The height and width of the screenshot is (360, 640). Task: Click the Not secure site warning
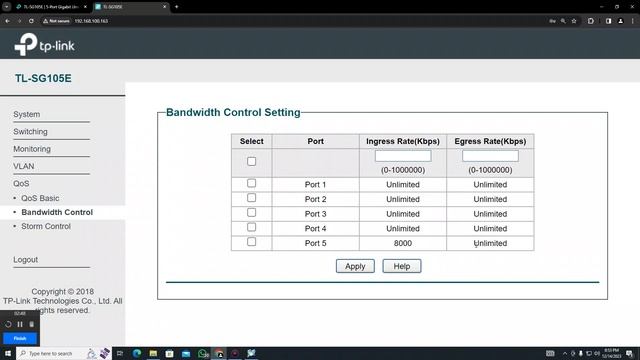pyautogui.click(x=56, y=21)
